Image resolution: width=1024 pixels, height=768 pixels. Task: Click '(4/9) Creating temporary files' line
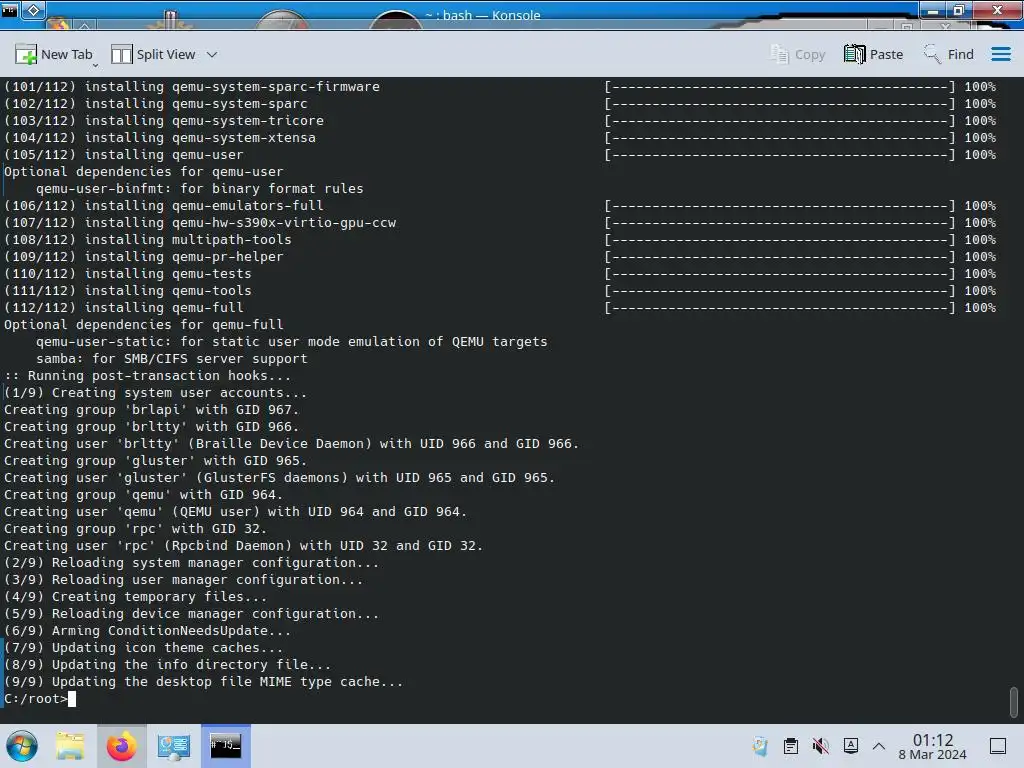[136, 597]
